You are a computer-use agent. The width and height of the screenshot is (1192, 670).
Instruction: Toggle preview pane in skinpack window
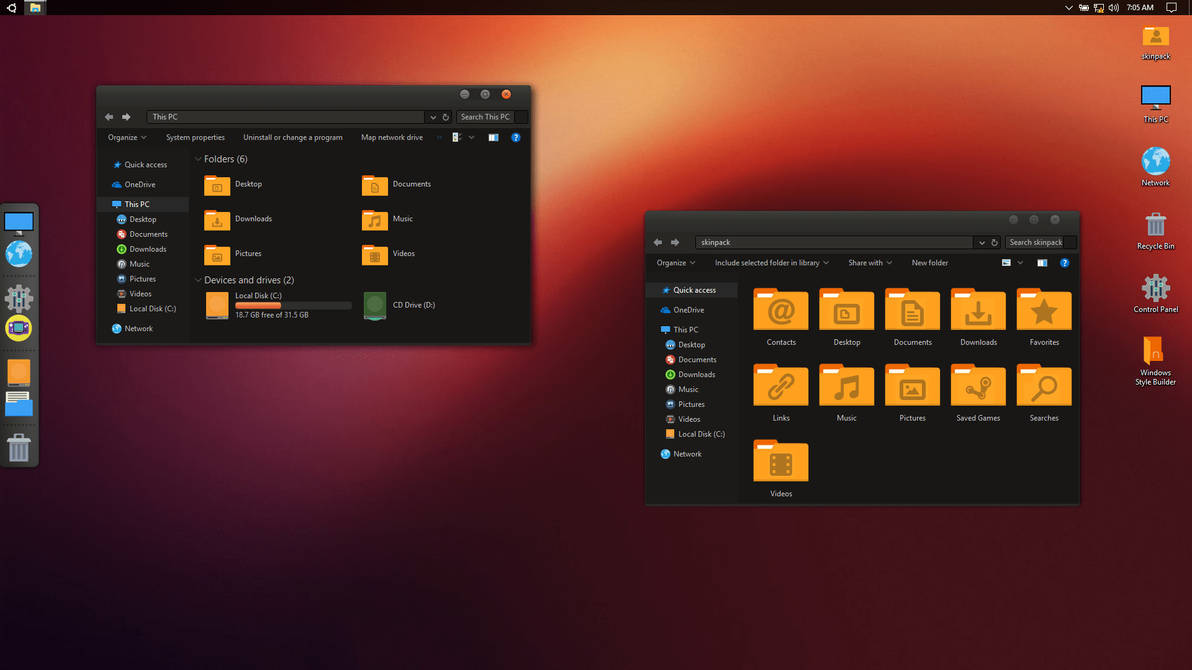point(1042,263)
